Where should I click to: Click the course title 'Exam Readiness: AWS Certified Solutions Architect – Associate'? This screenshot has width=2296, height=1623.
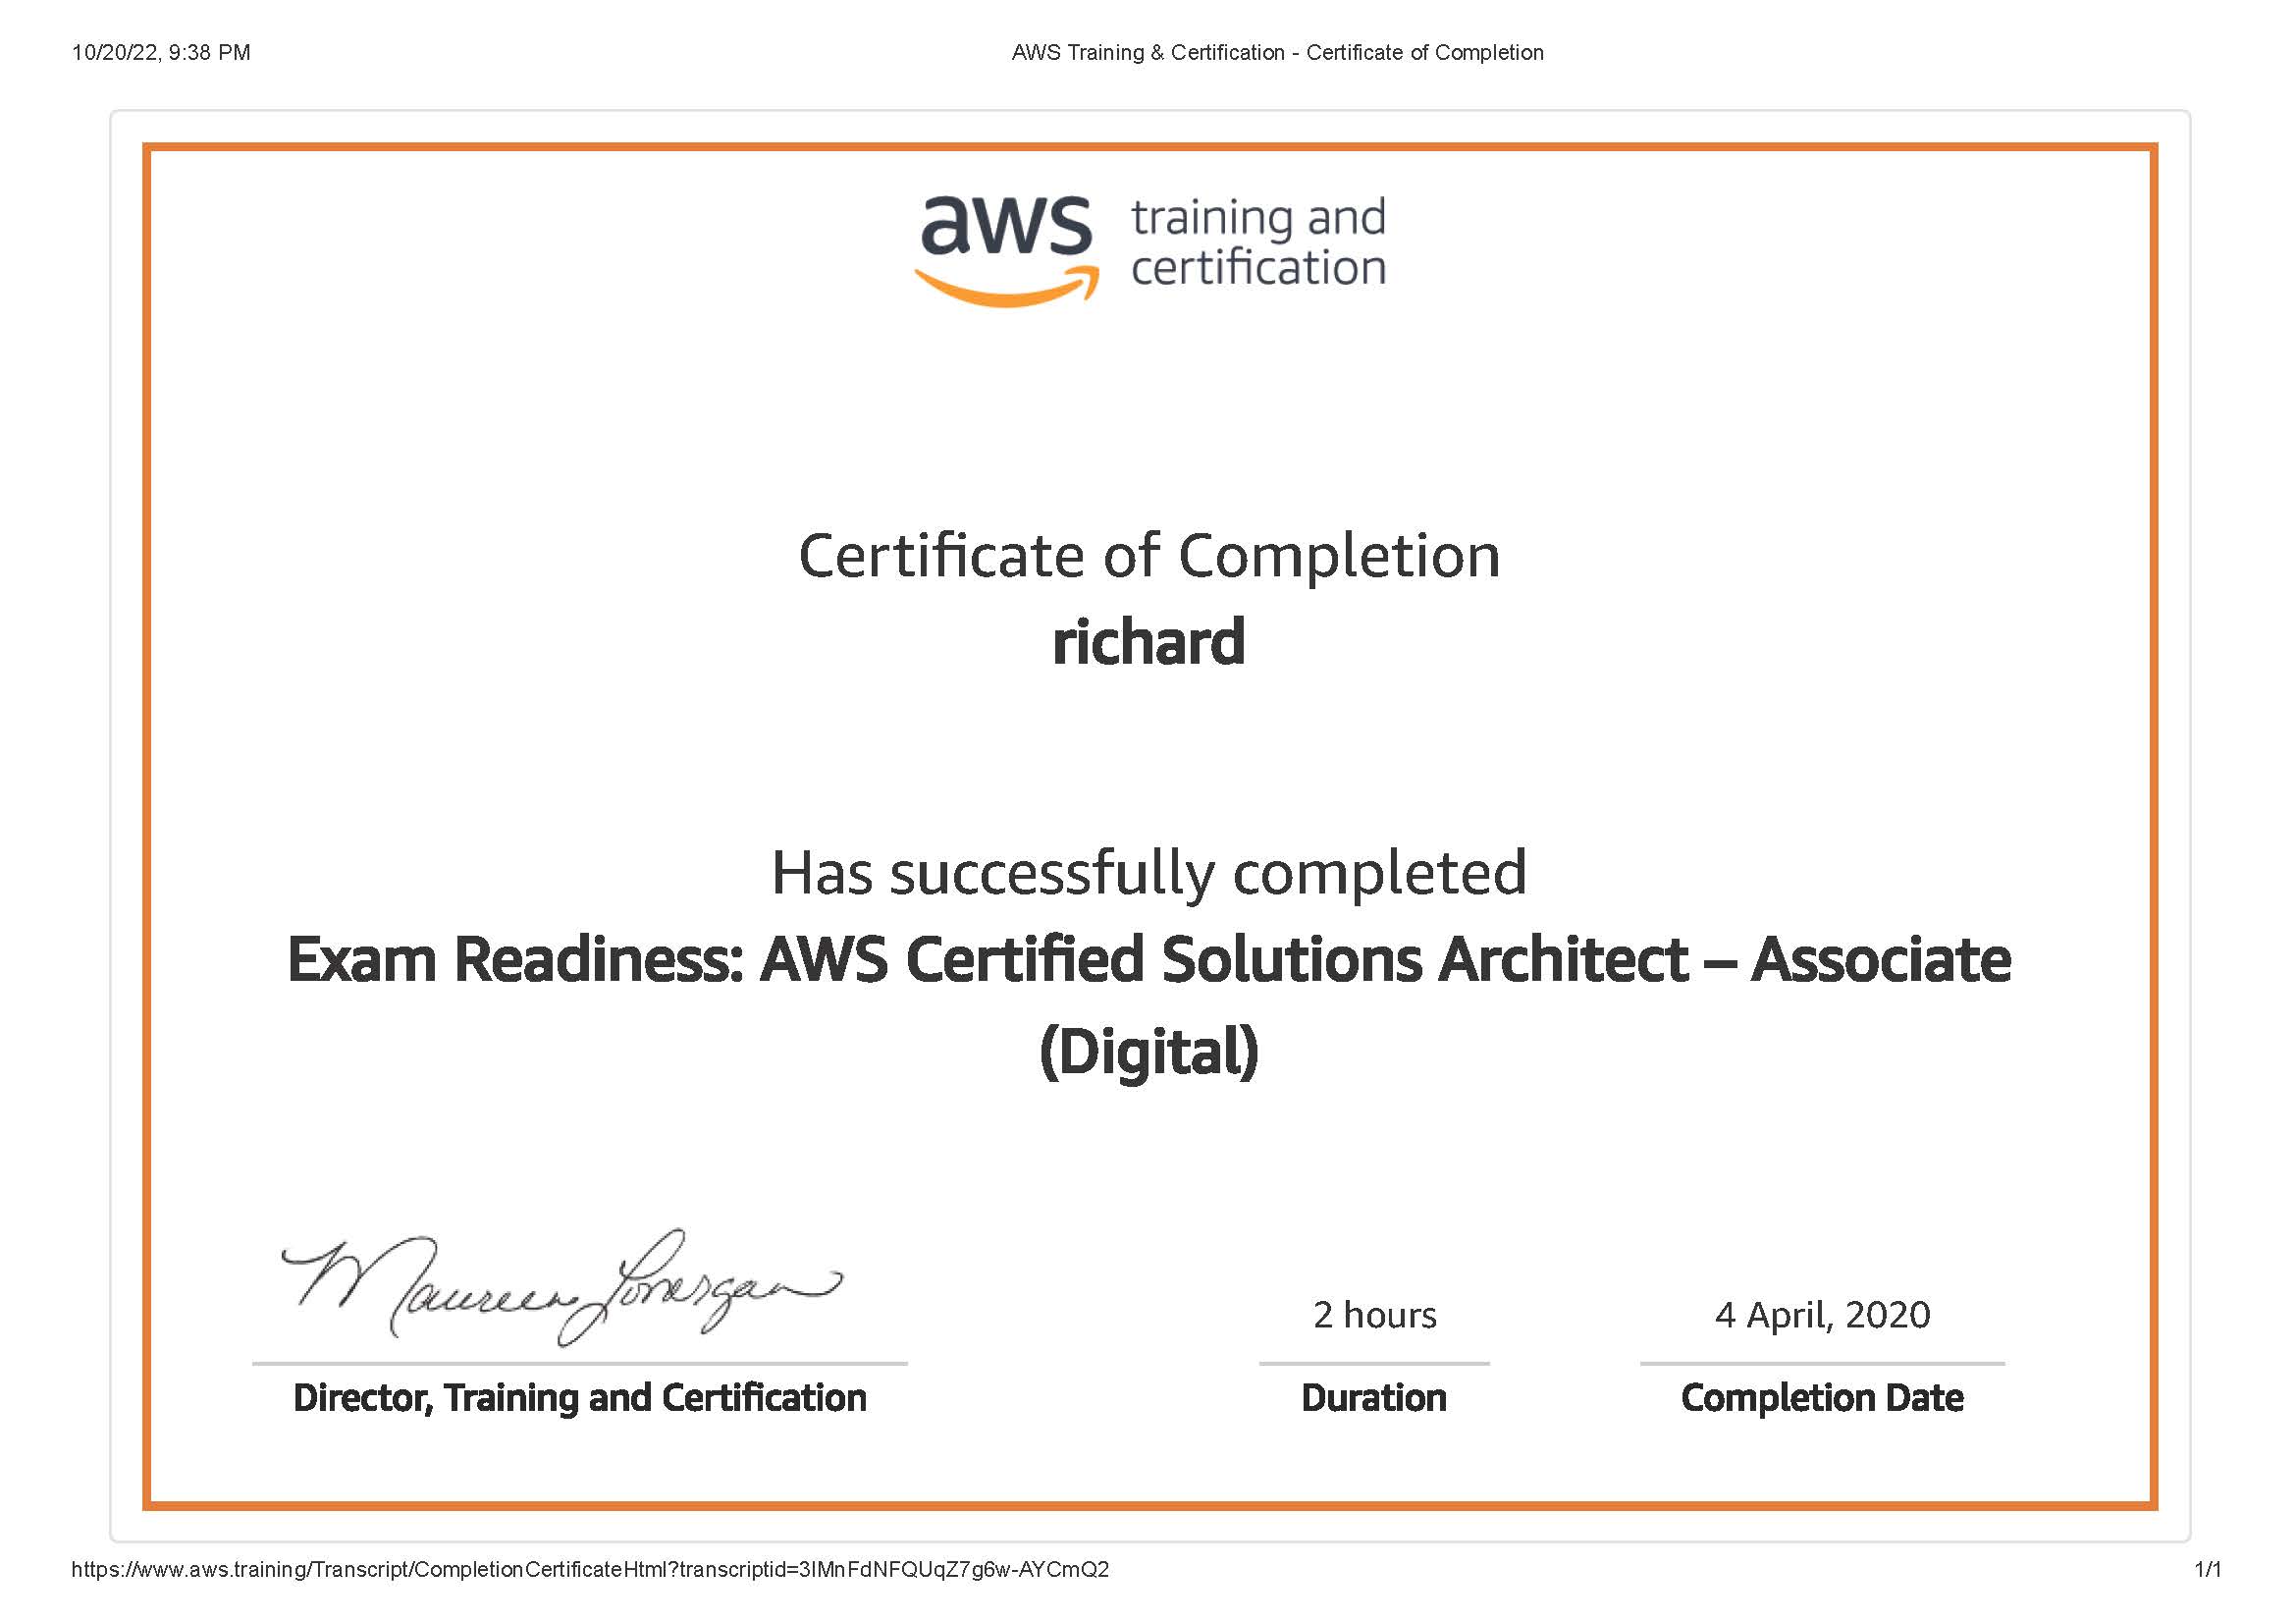point(1149,960)
